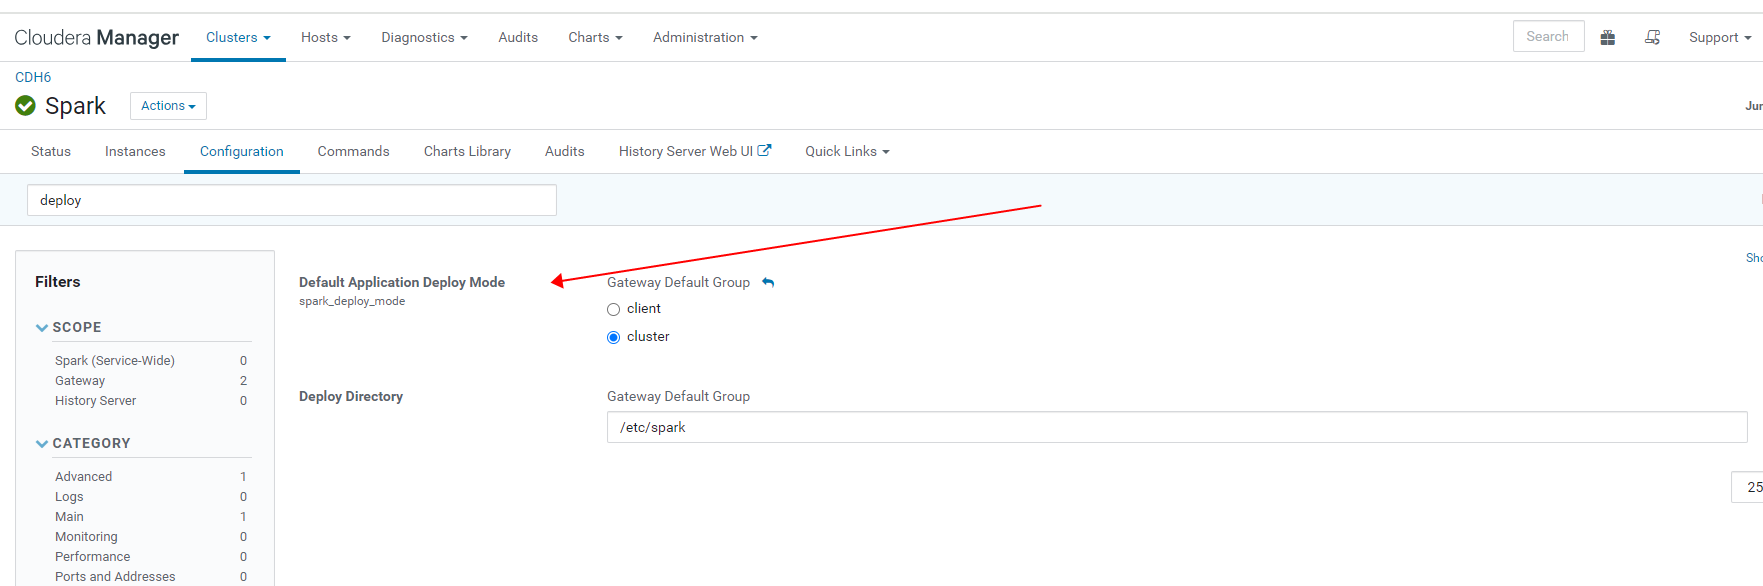Open the Diagnostics dropdown menu
1763x586 pixels.
point(424,37)
